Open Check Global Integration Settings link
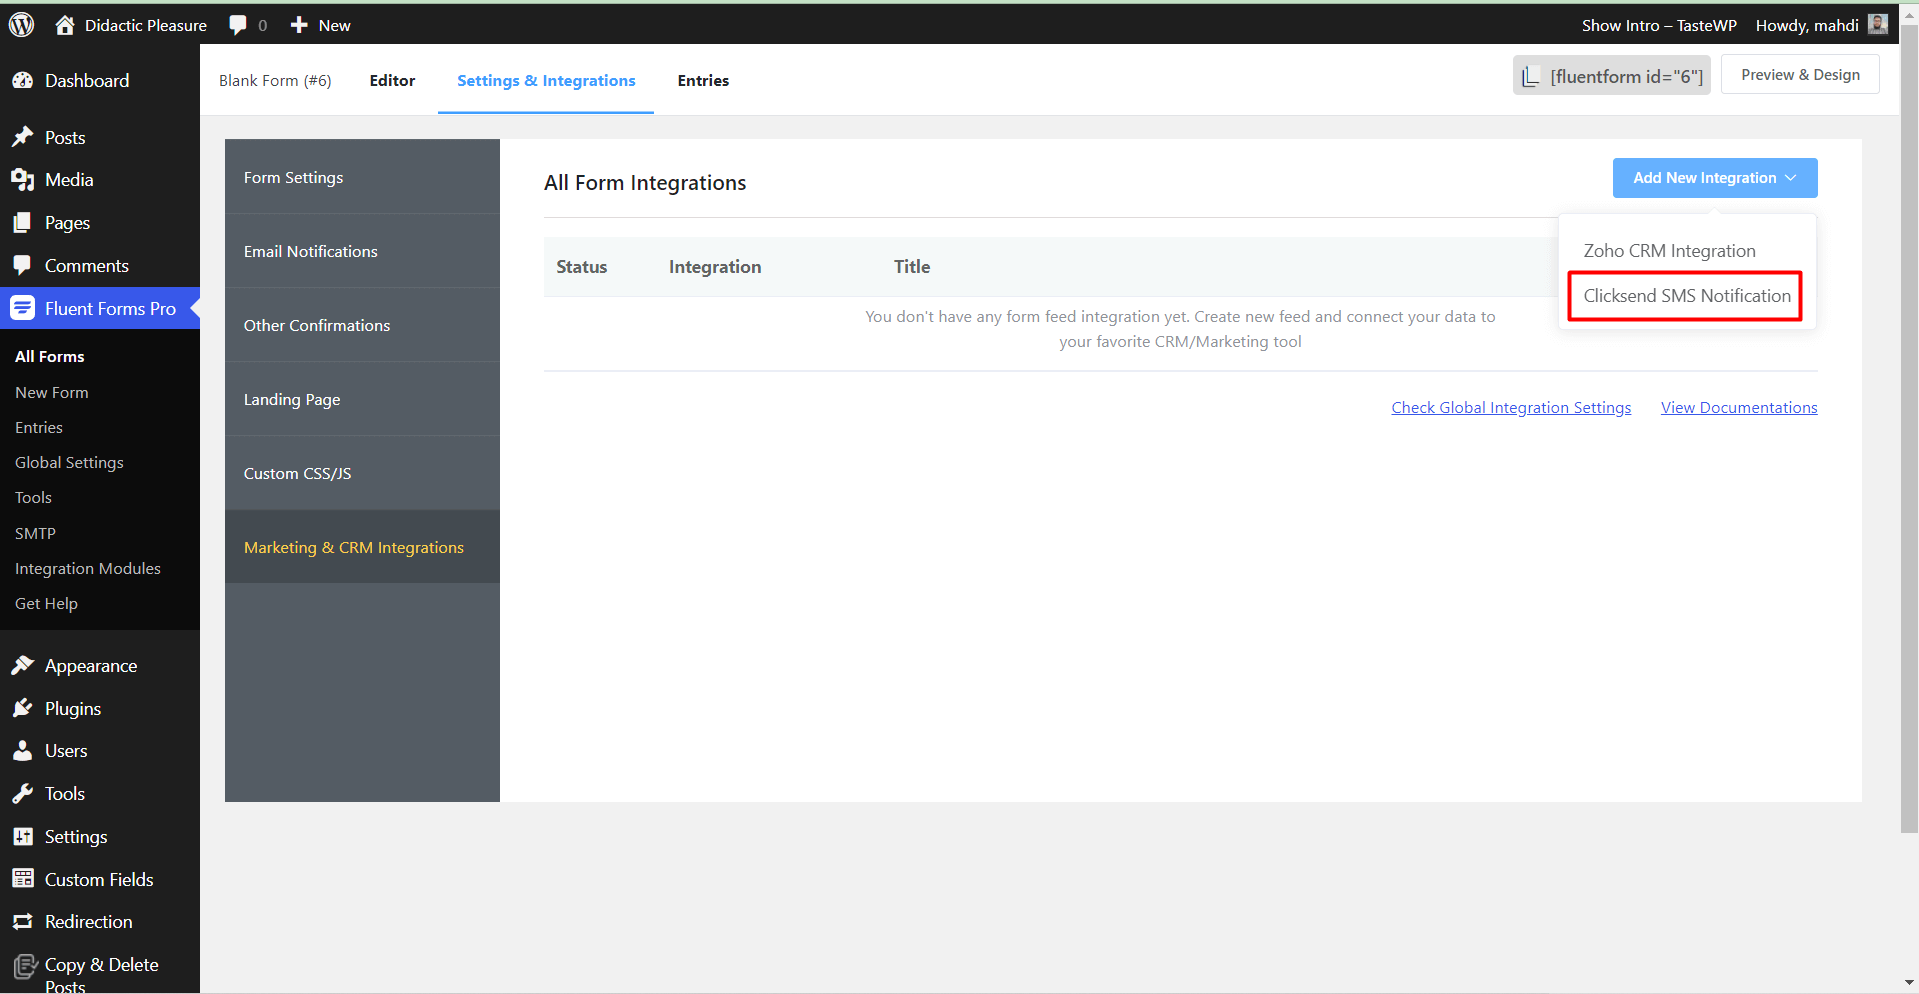Viewport: 1919px width, 994px height. [1511, 408]
